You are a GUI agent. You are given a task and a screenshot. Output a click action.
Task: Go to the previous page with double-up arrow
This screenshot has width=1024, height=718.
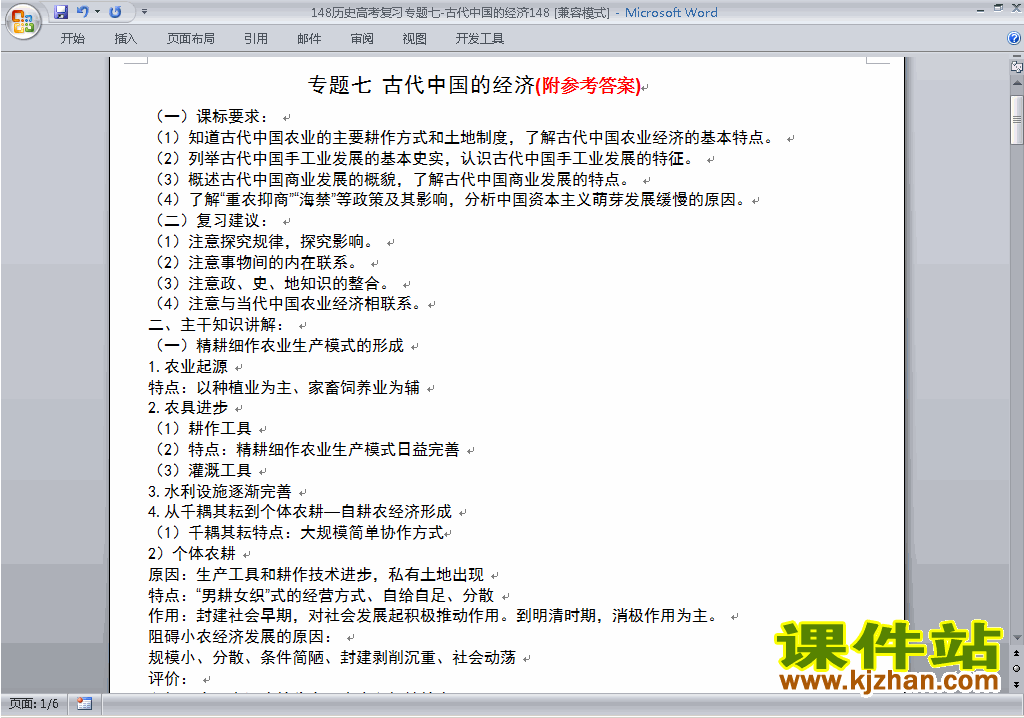1016,653
